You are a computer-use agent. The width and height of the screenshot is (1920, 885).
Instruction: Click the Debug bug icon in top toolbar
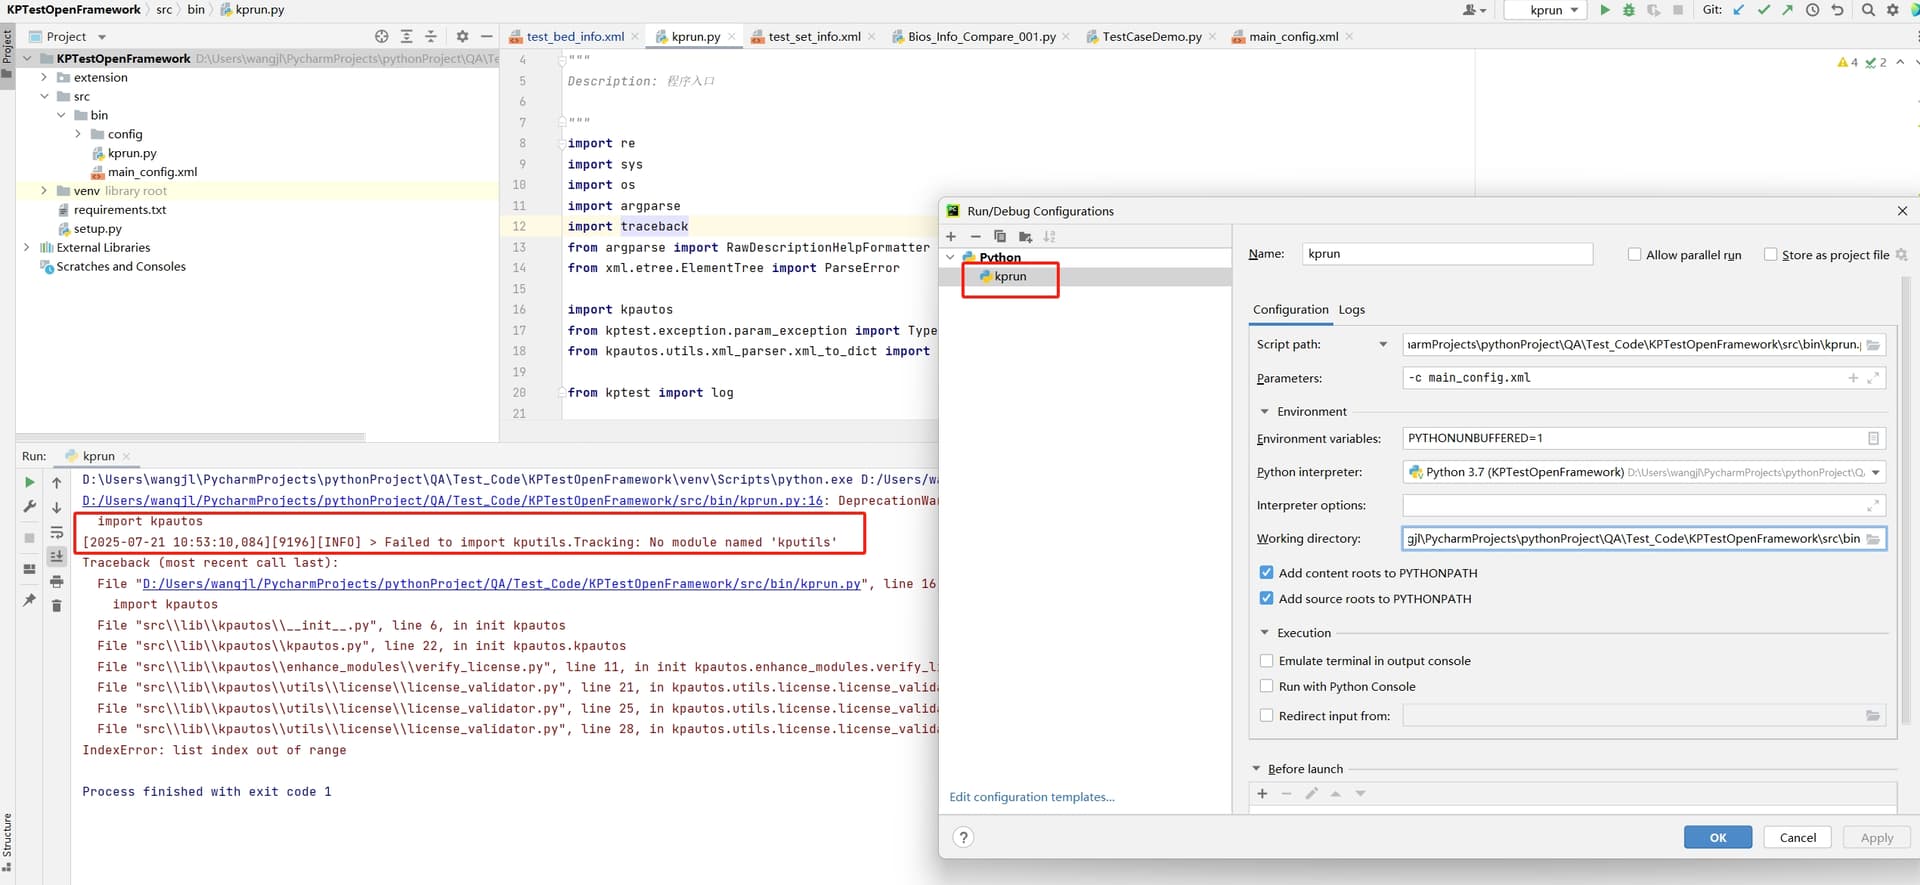pyautogui.click(x=1628, y=10)
